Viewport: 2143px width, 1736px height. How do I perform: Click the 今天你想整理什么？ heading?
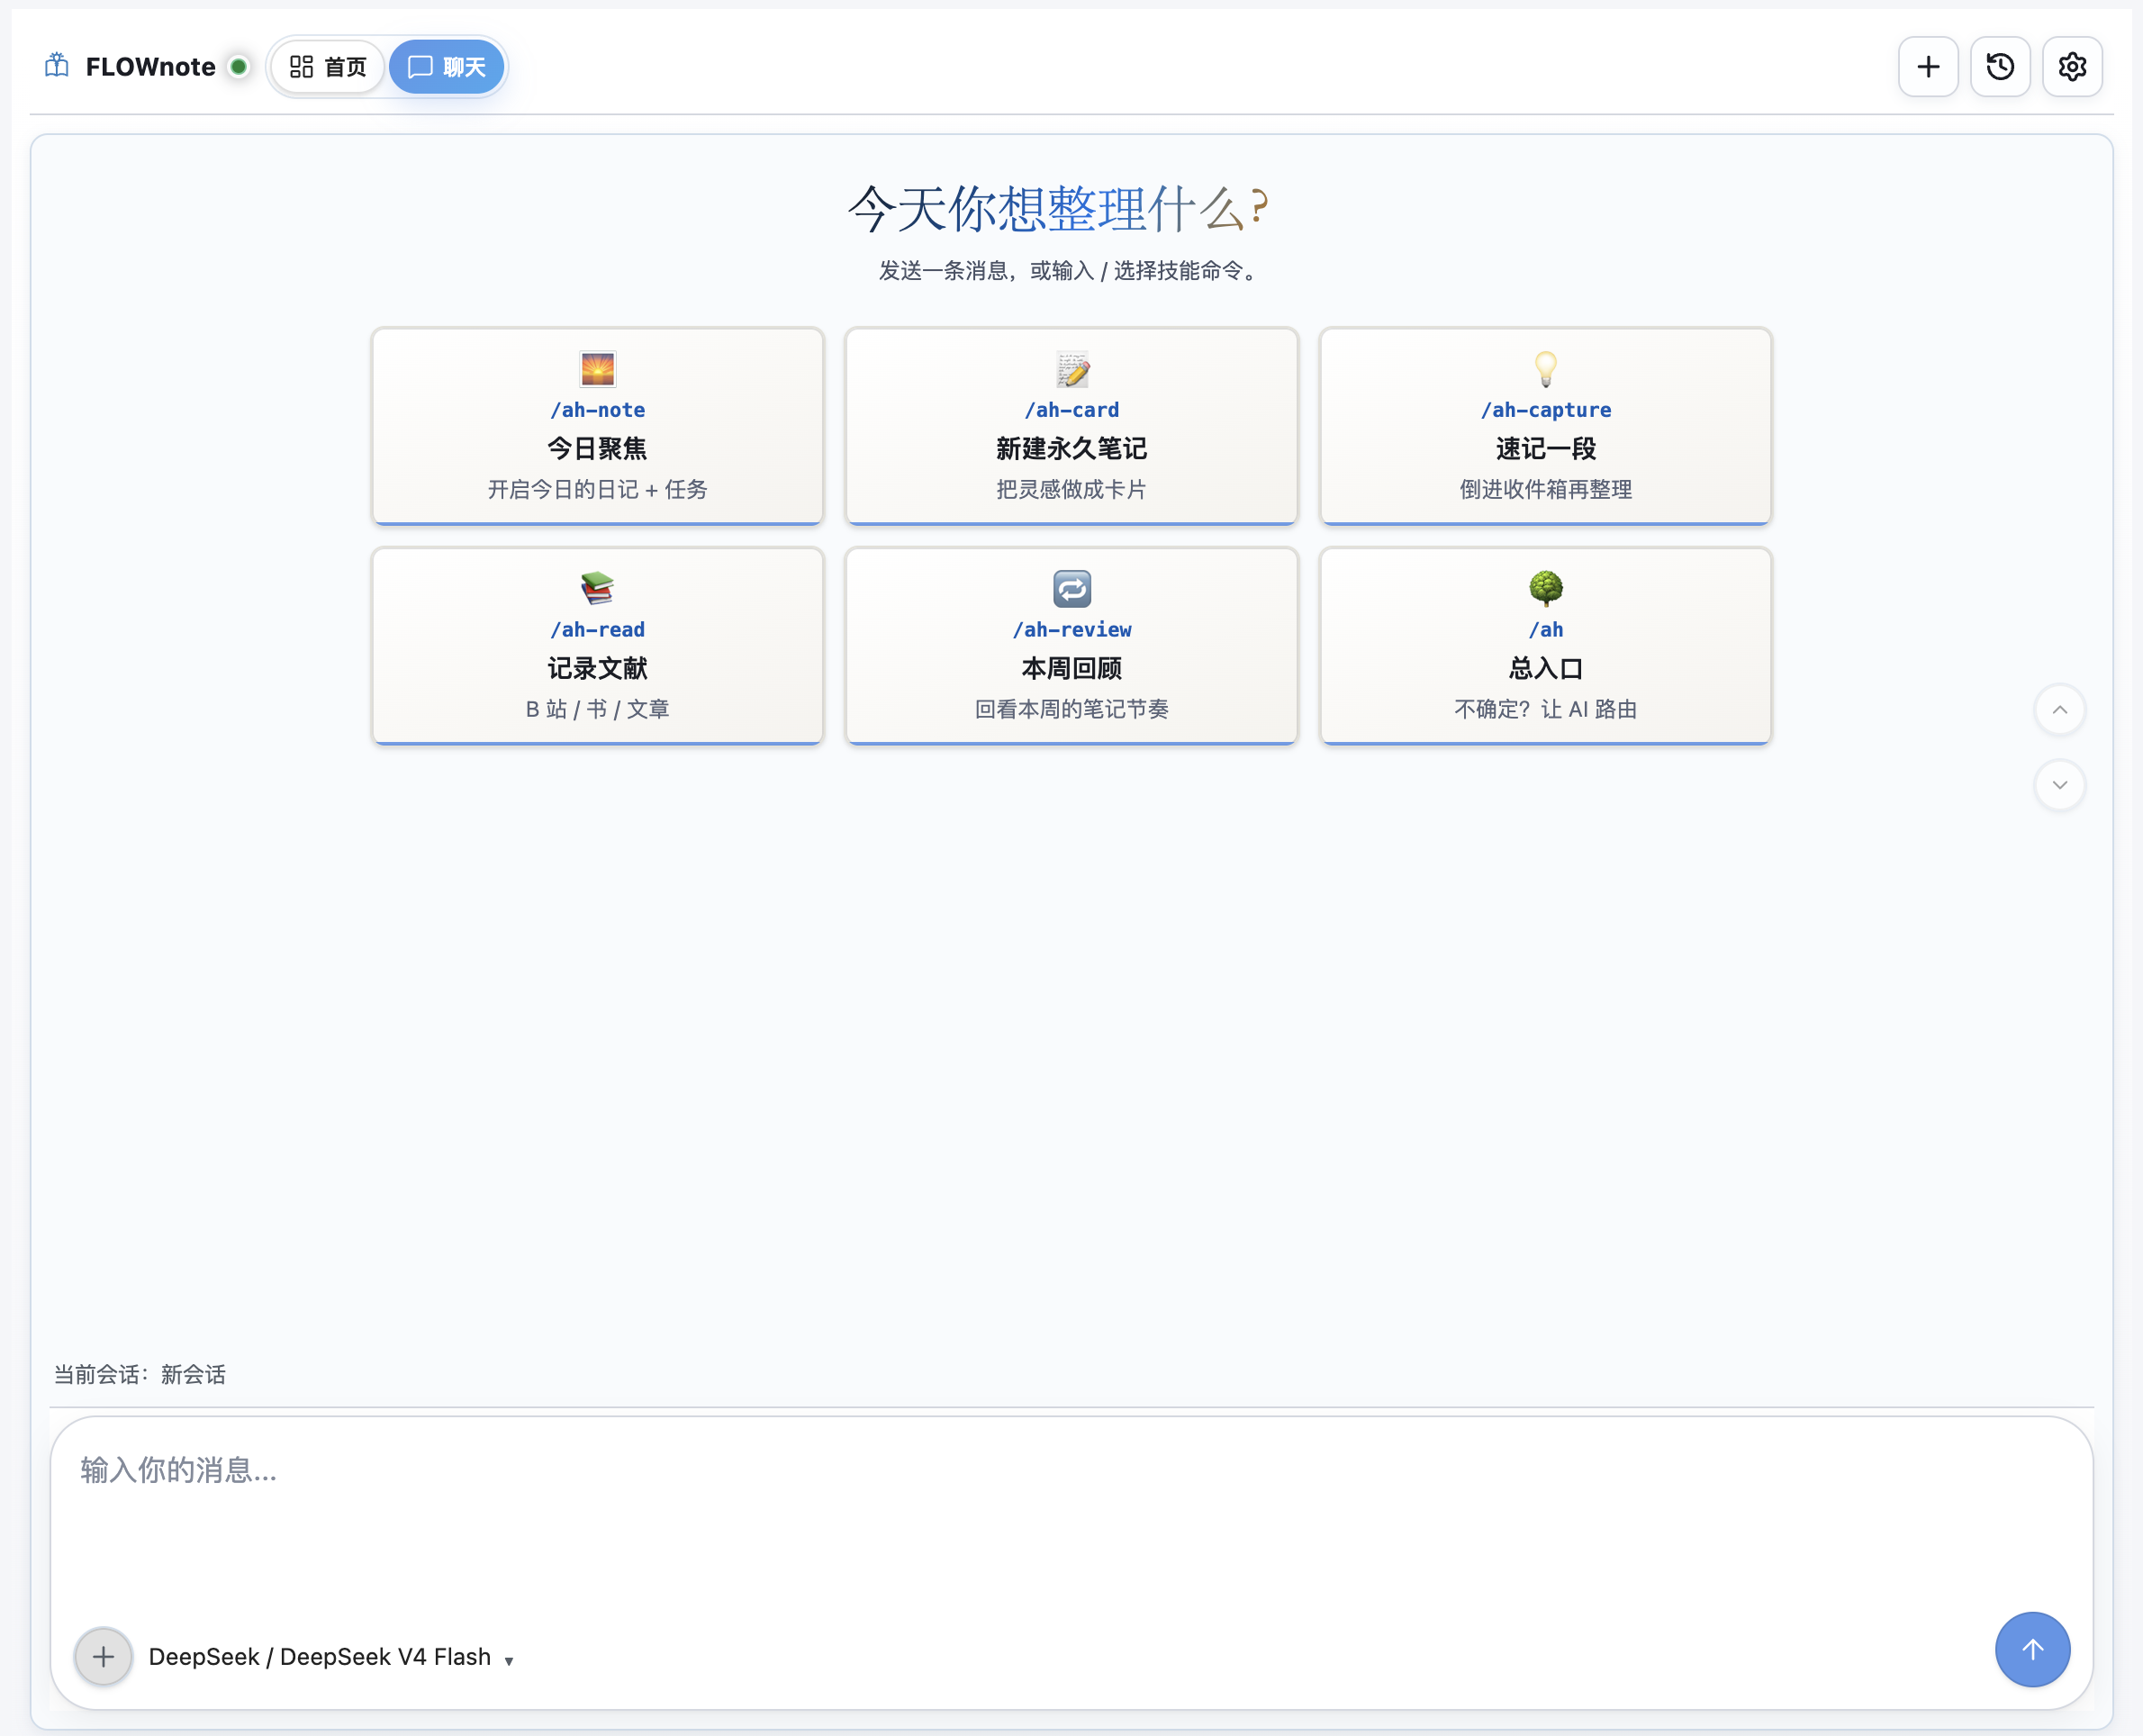coord(1058,209)
